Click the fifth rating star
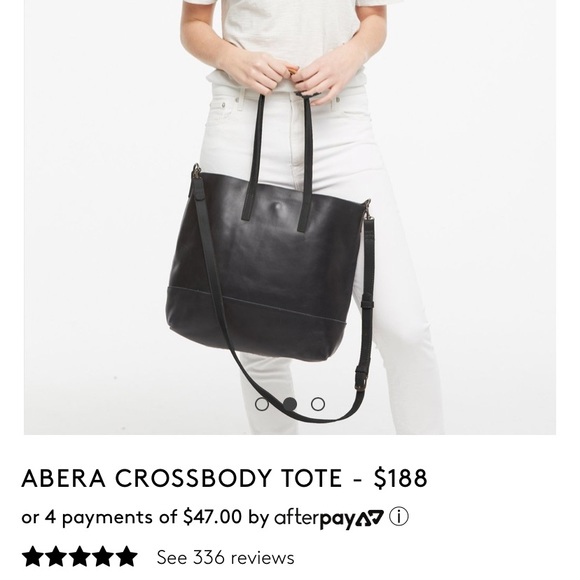Screen dimensions: 580x580 click(127, 556)
